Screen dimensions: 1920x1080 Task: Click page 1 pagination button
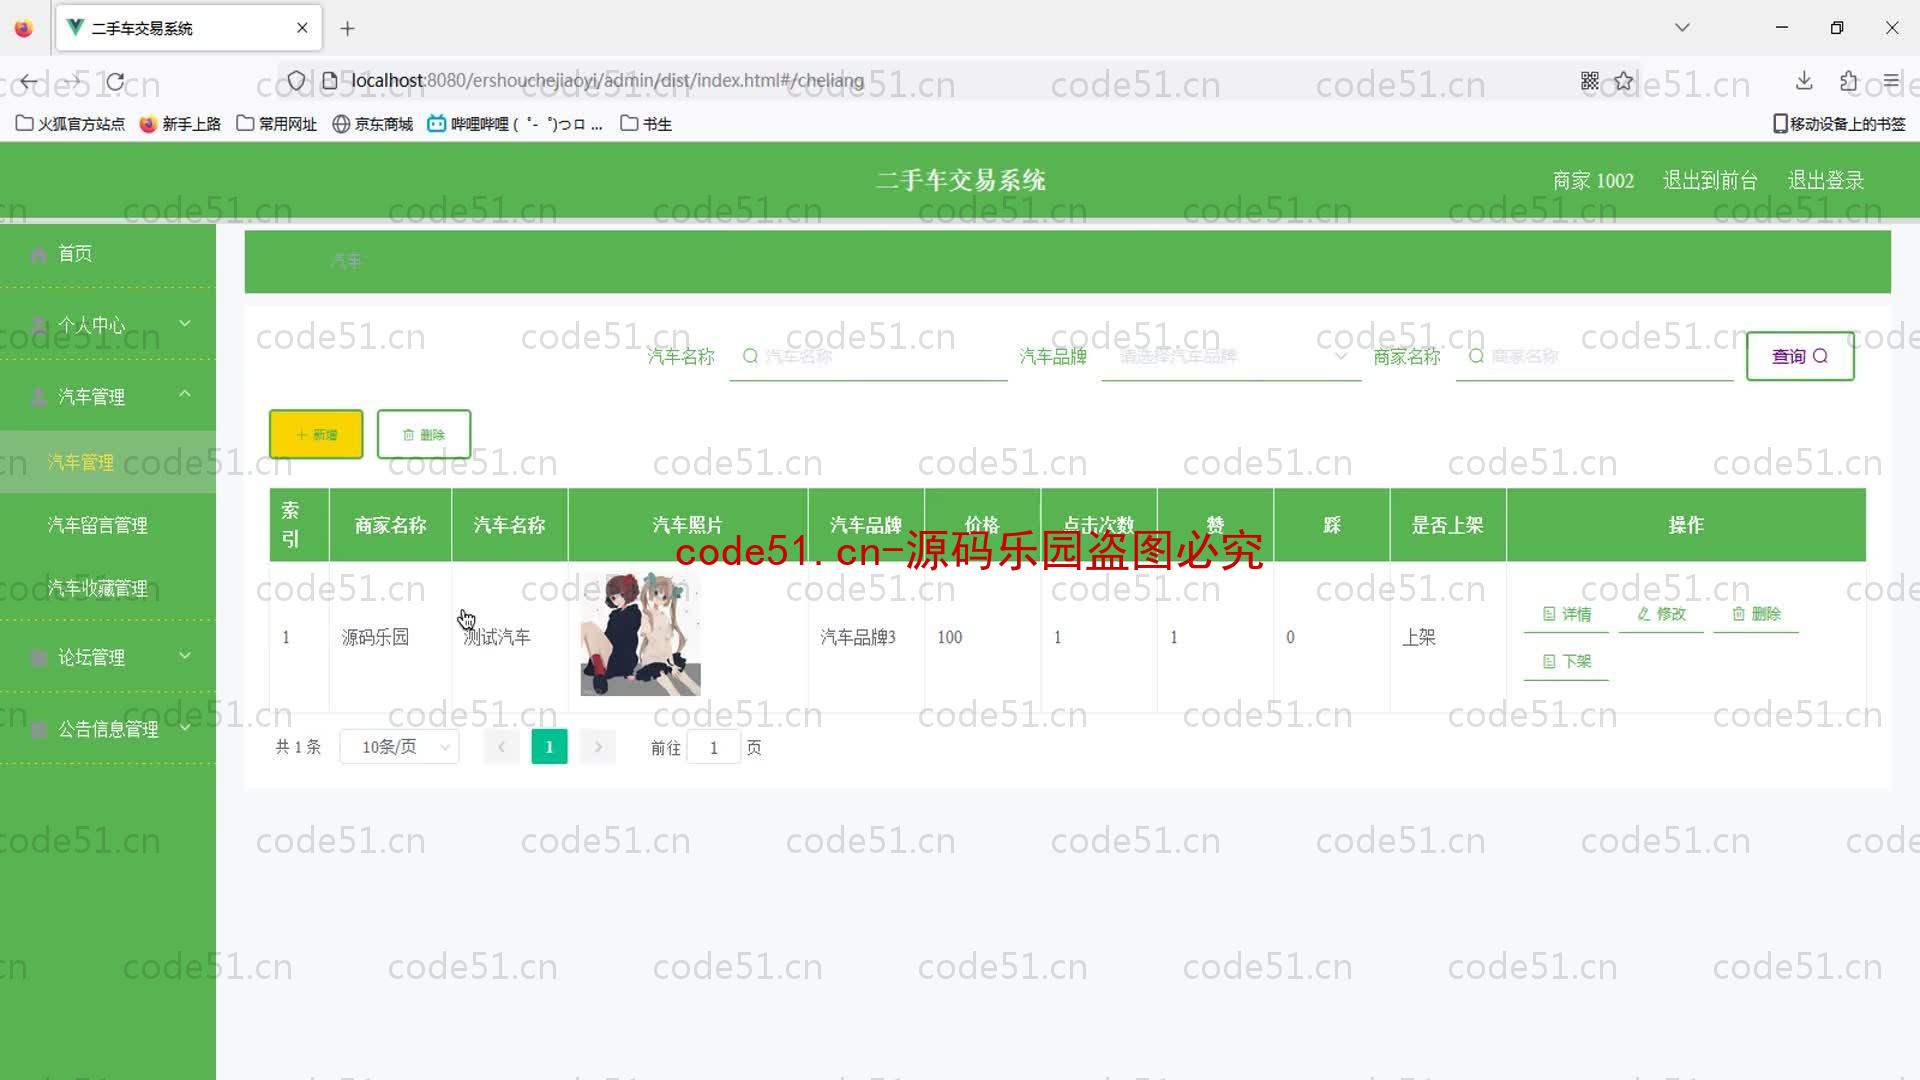549,746
